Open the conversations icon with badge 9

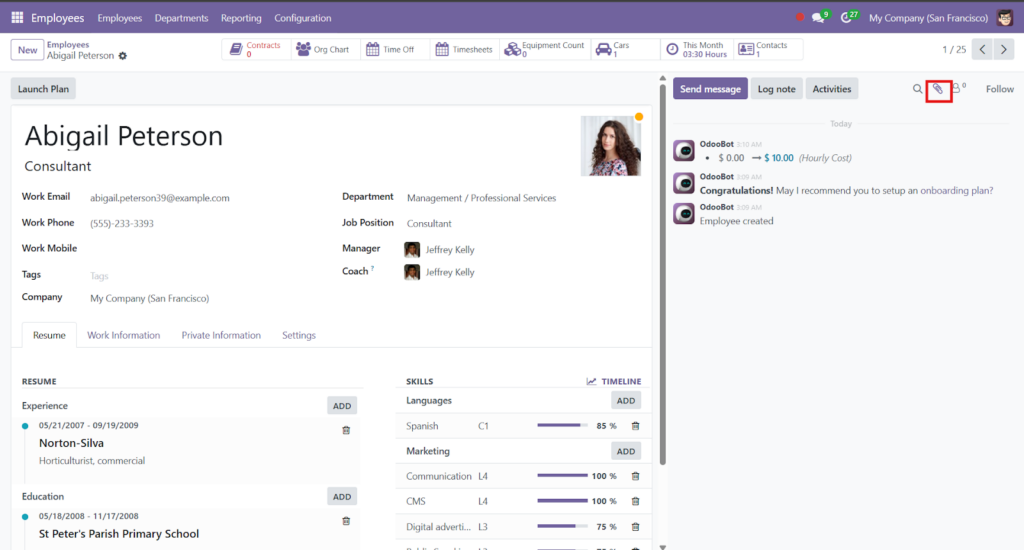coord(820,17)
